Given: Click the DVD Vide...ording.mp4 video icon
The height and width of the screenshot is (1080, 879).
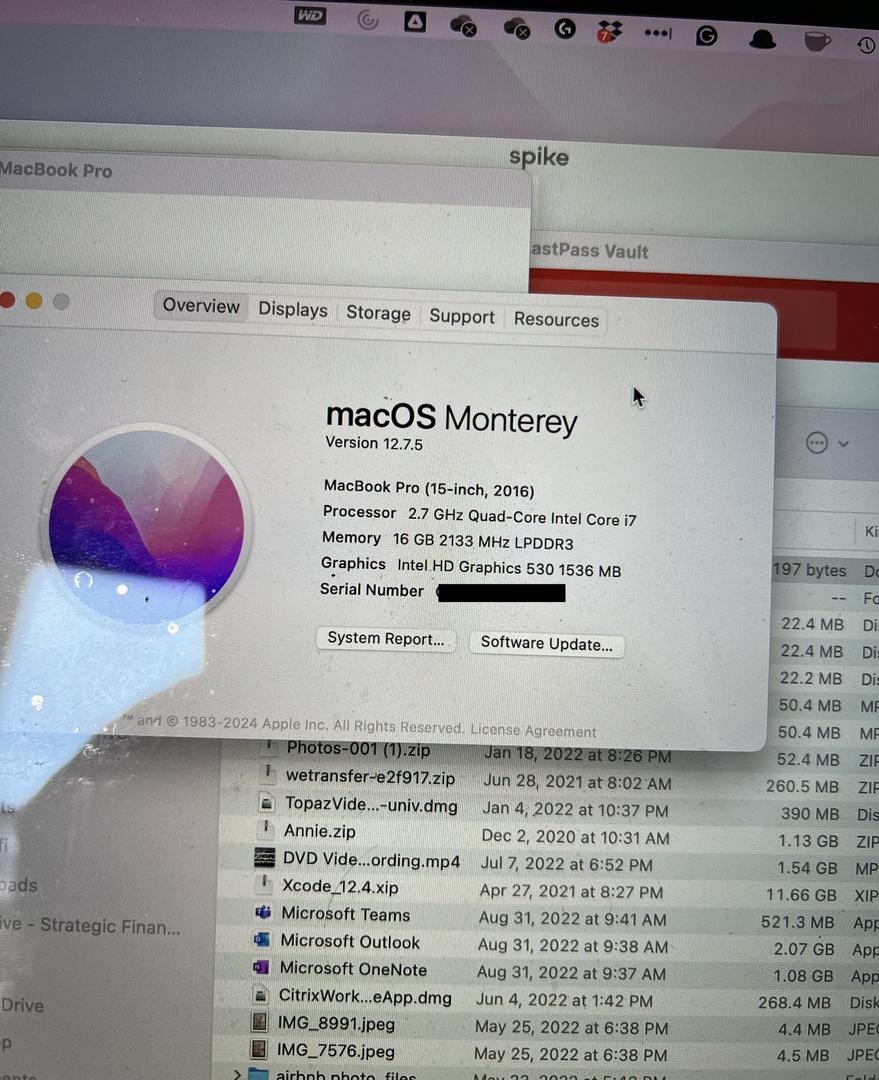Looking at the screenshot, I should (x=264, y=857).
